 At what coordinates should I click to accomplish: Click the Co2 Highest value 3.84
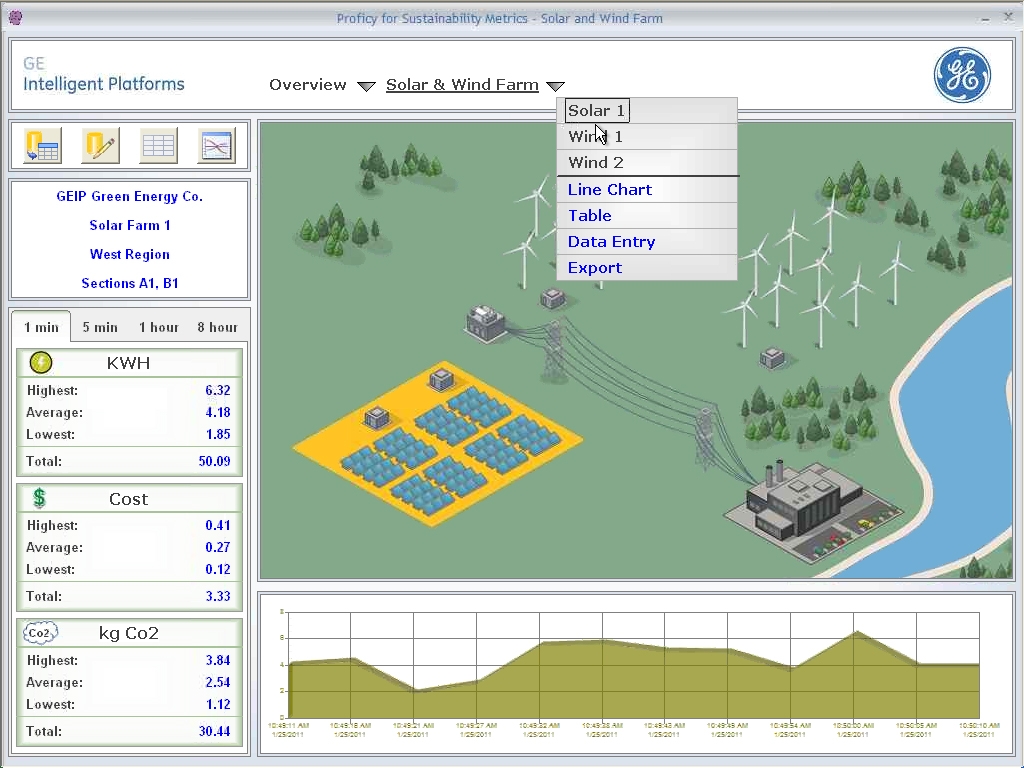pos(217,660)
